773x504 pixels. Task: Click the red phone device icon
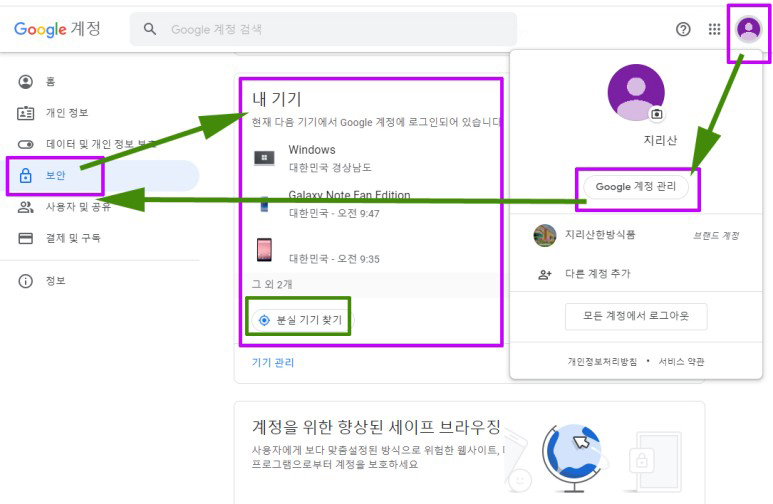click(x=264, y=250)
